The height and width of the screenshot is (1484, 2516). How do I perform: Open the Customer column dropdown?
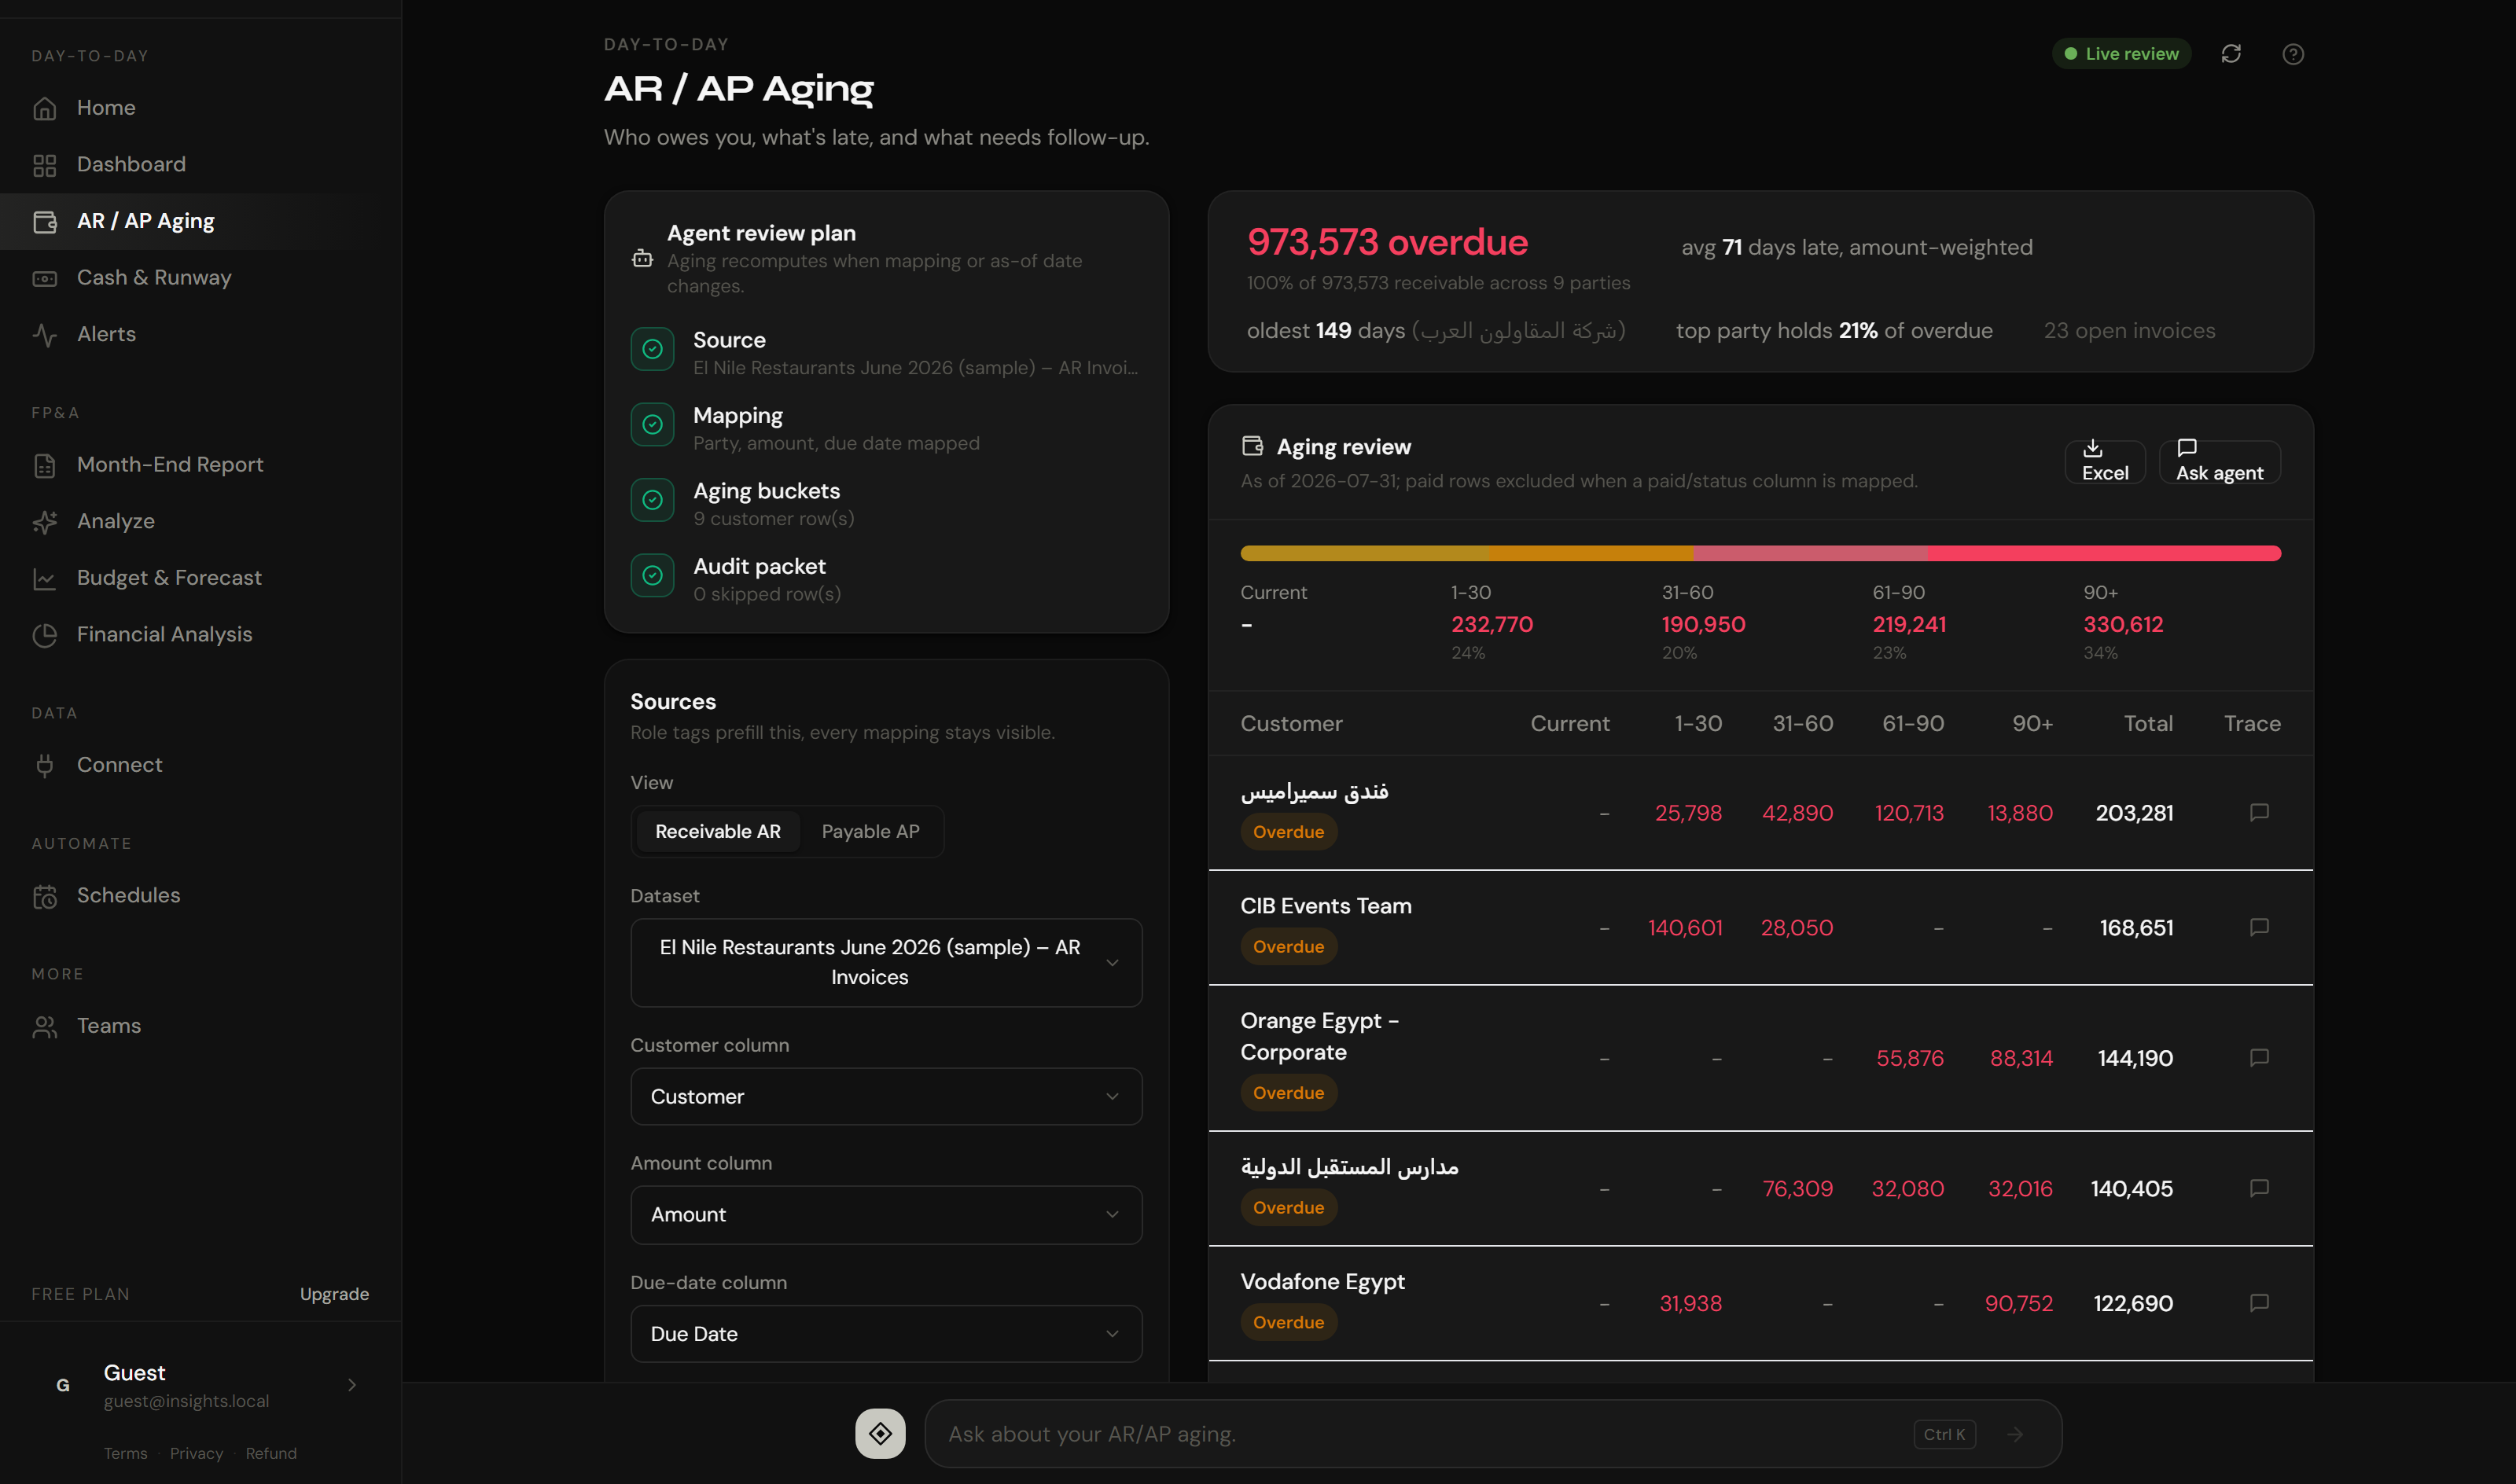tap(886, 1096)
